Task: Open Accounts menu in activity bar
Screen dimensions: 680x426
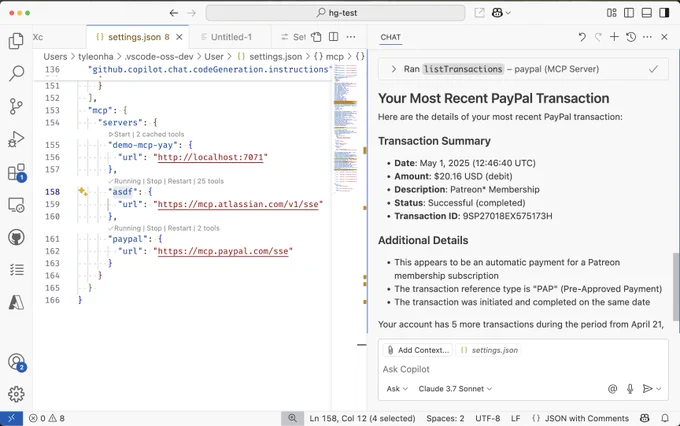Action: coord(16,362)
